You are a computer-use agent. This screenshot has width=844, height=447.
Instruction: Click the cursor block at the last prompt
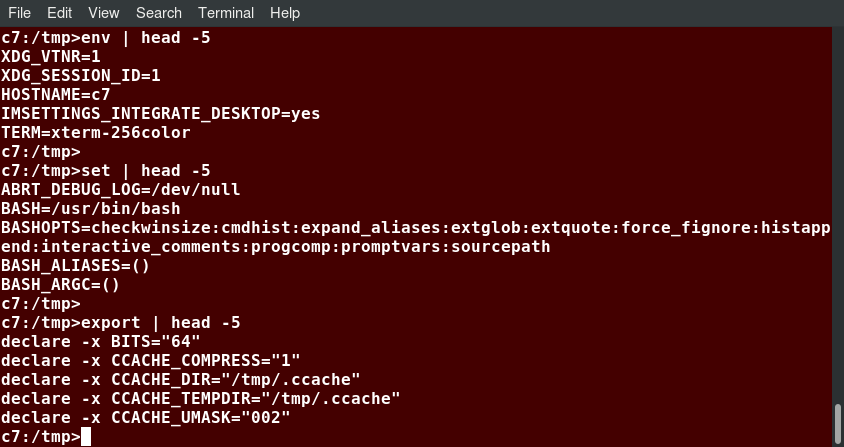(x=86, y=437)
